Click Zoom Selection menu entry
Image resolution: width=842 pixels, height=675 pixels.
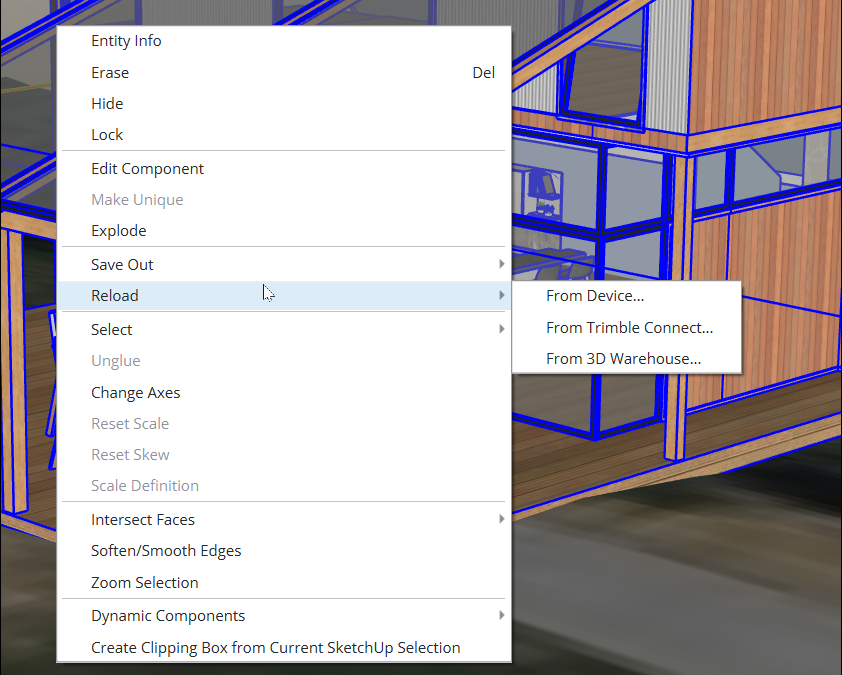(284, 583)
